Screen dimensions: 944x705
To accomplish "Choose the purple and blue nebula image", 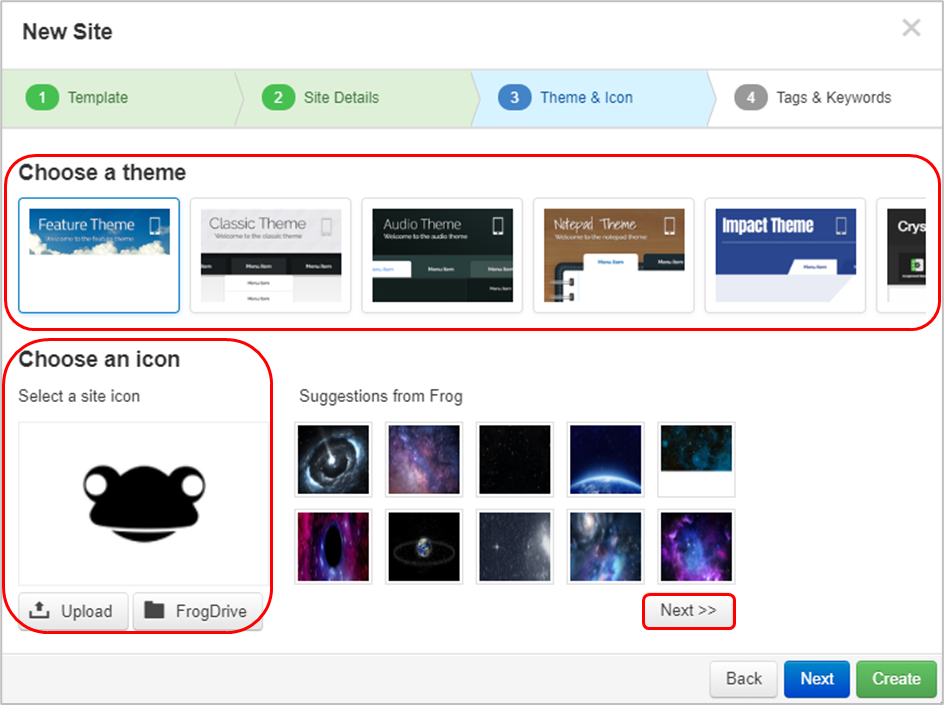I will [696, 547].
